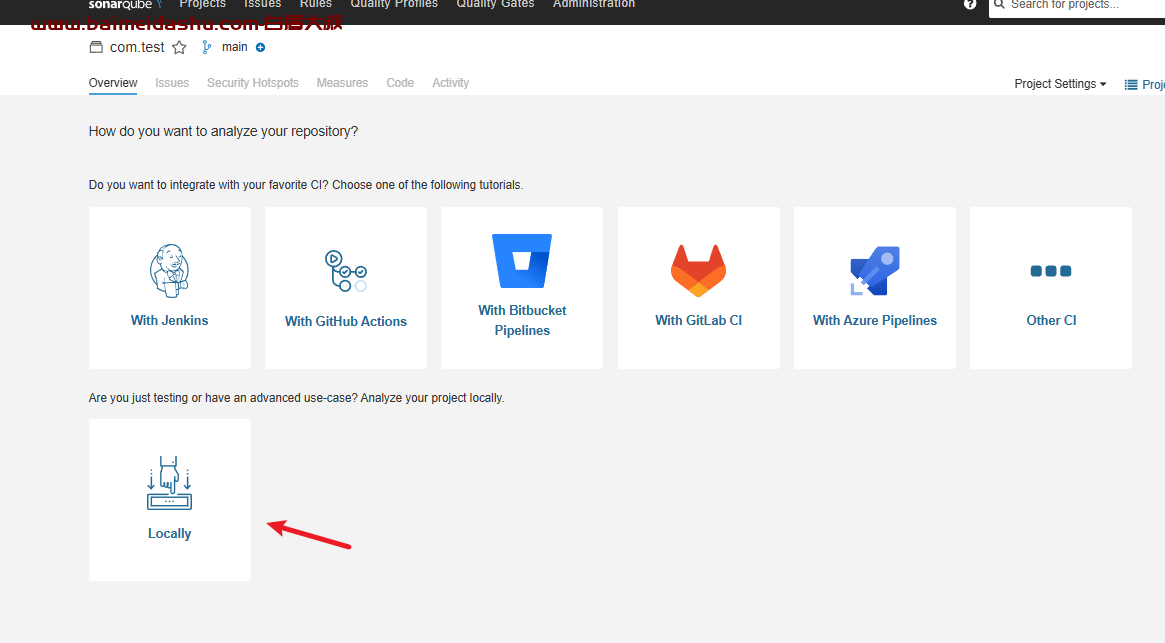
Task: Choose the Other CI link
Action: [x=1051, y=320]
